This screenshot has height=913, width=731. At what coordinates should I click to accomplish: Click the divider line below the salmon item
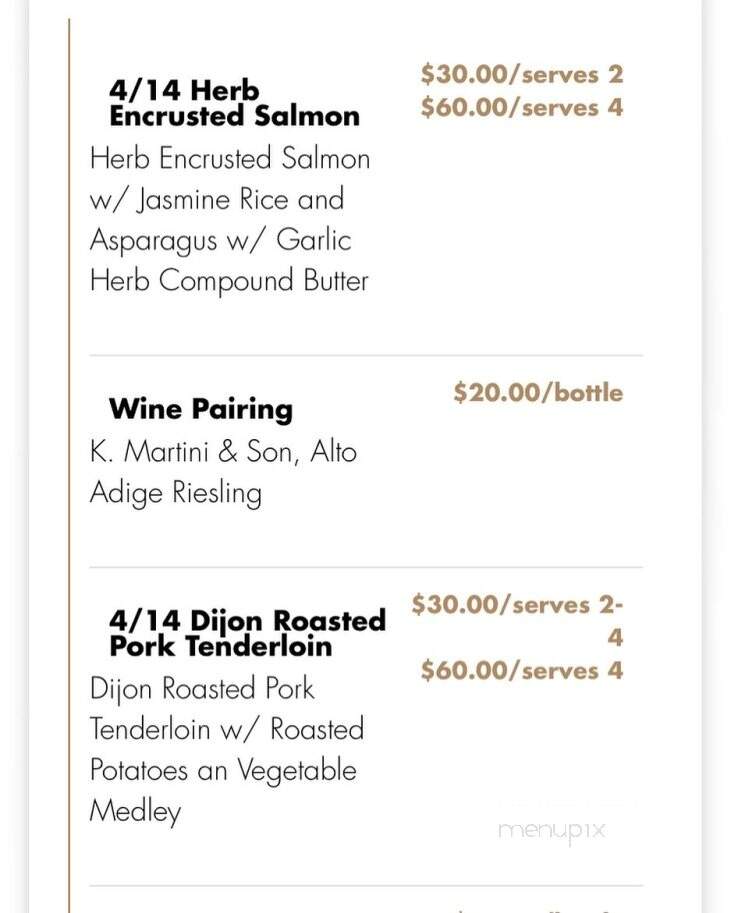366,355
